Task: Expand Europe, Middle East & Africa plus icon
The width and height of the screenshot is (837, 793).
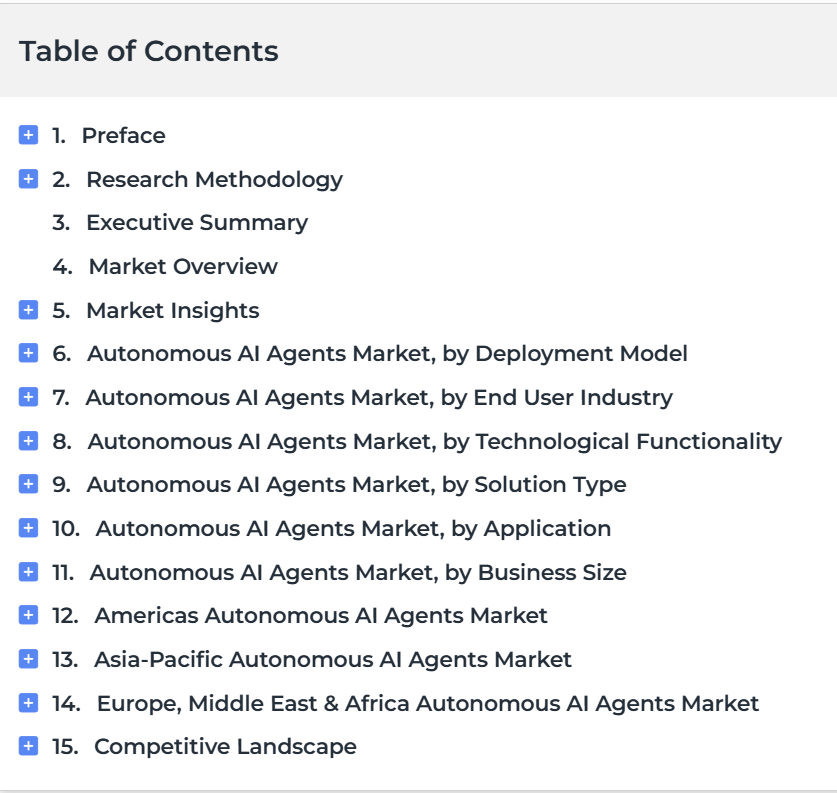Action: tap(28, 703)
